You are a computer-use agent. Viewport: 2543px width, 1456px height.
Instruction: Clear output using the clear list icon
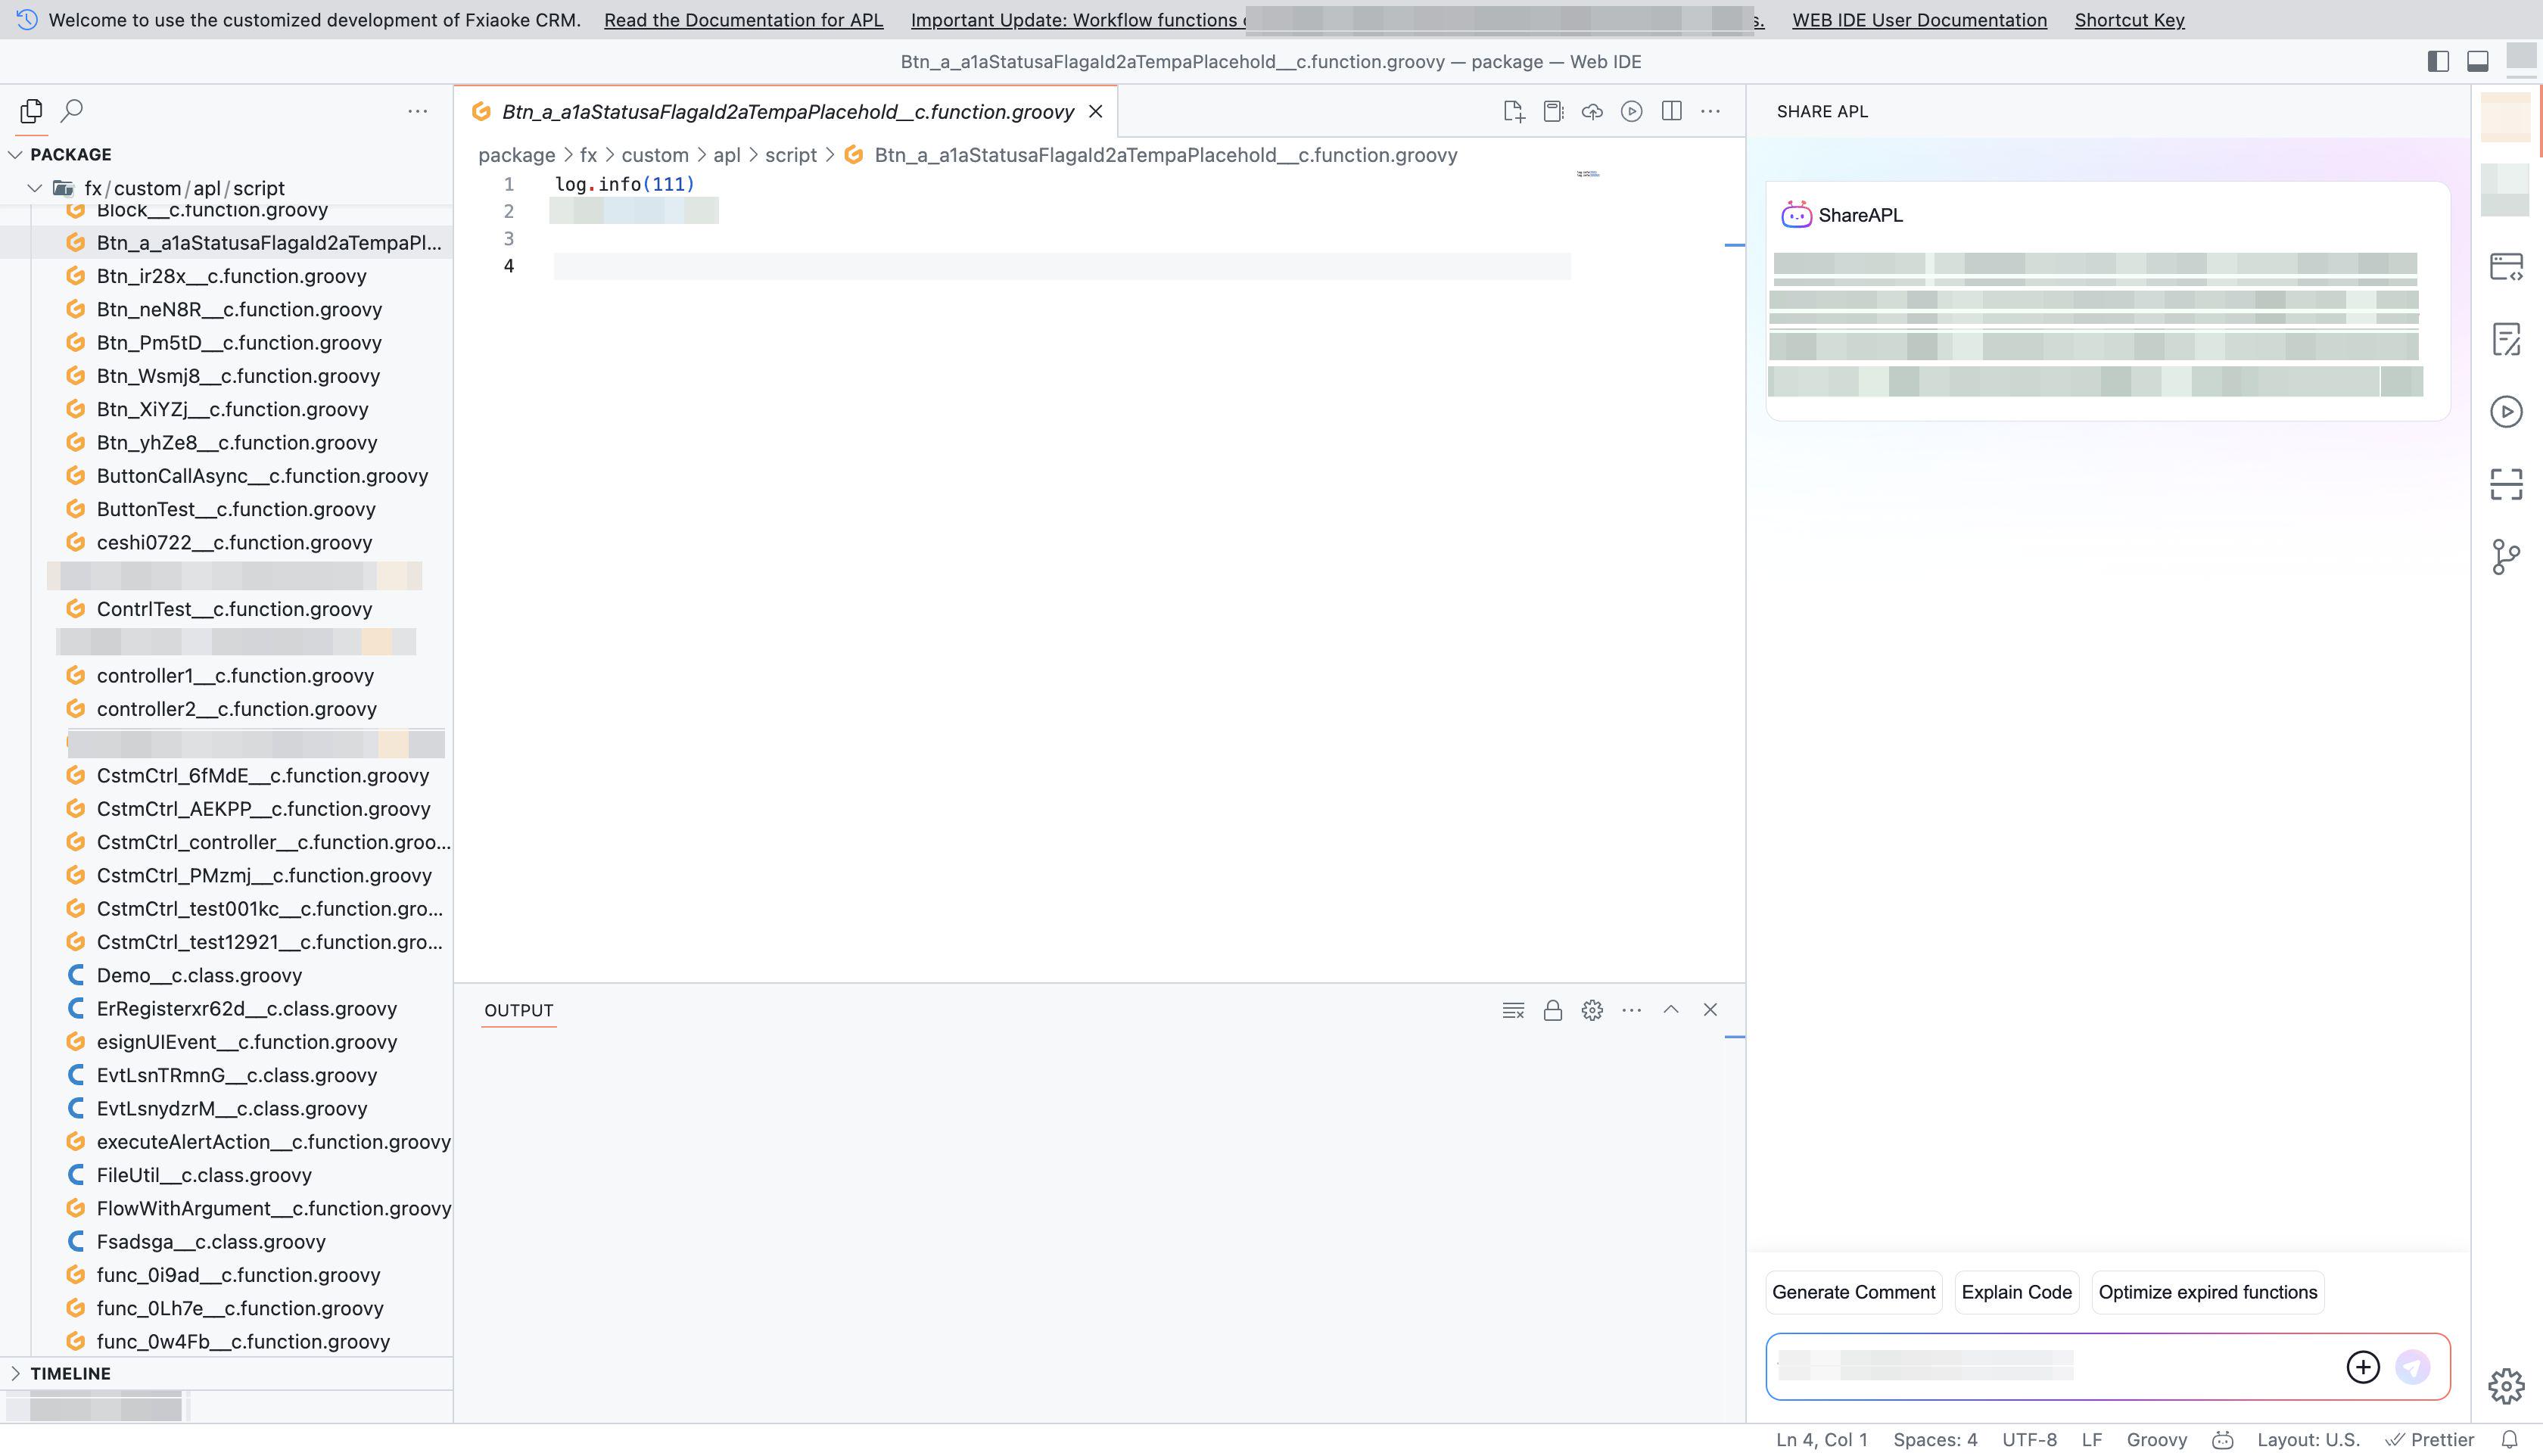point(1513,1010)
